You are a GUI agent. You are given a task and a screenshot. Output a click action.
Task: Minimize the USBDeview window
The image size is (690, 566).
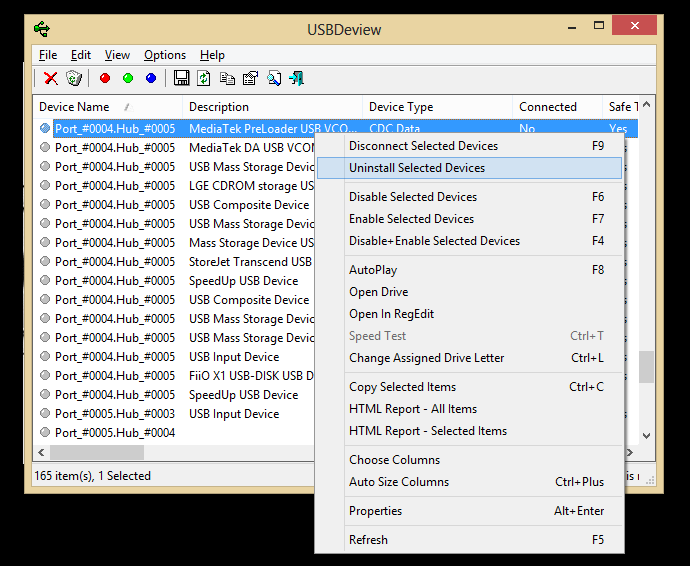[572, 26]
